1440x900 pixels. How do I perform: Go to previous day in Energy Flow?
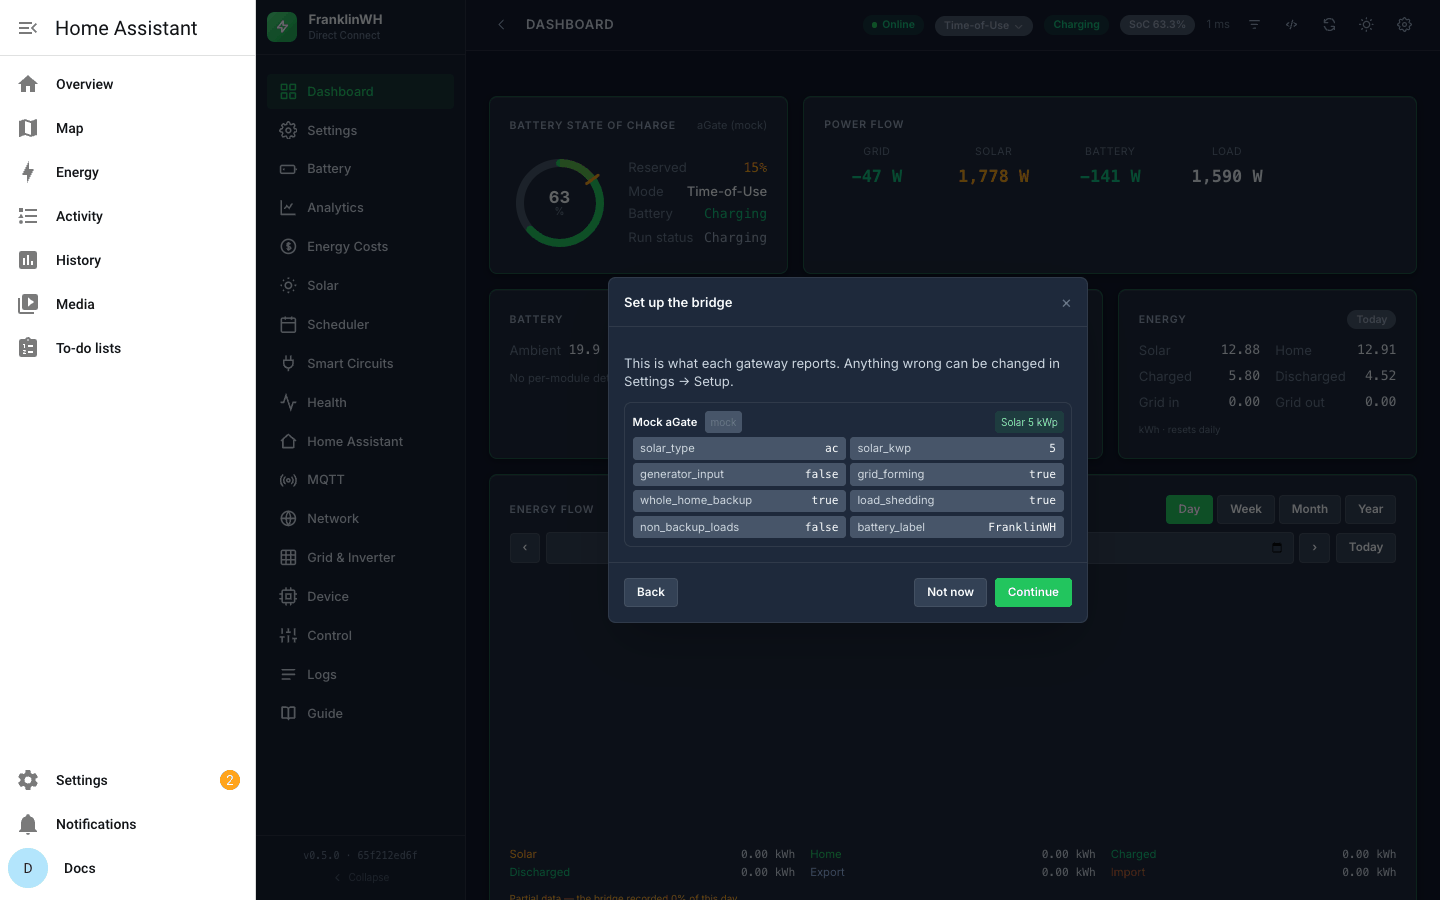point(525,547)
